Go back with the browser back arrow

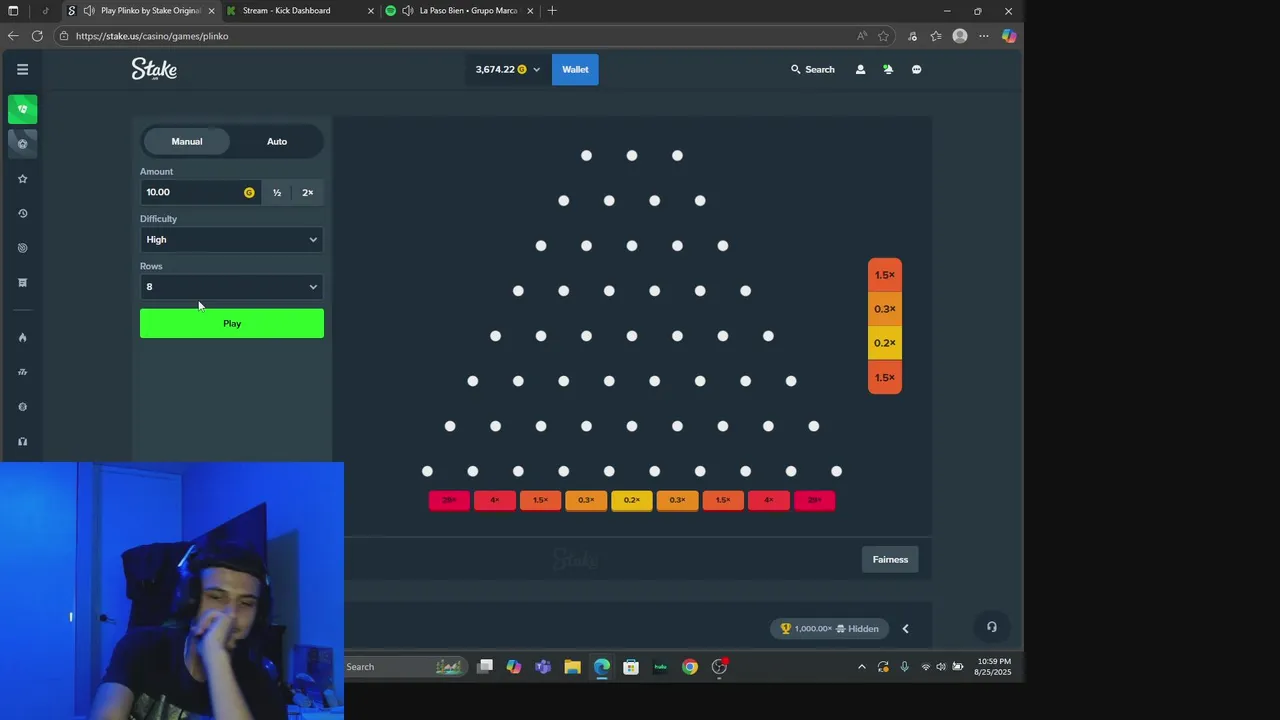[13, 36]
